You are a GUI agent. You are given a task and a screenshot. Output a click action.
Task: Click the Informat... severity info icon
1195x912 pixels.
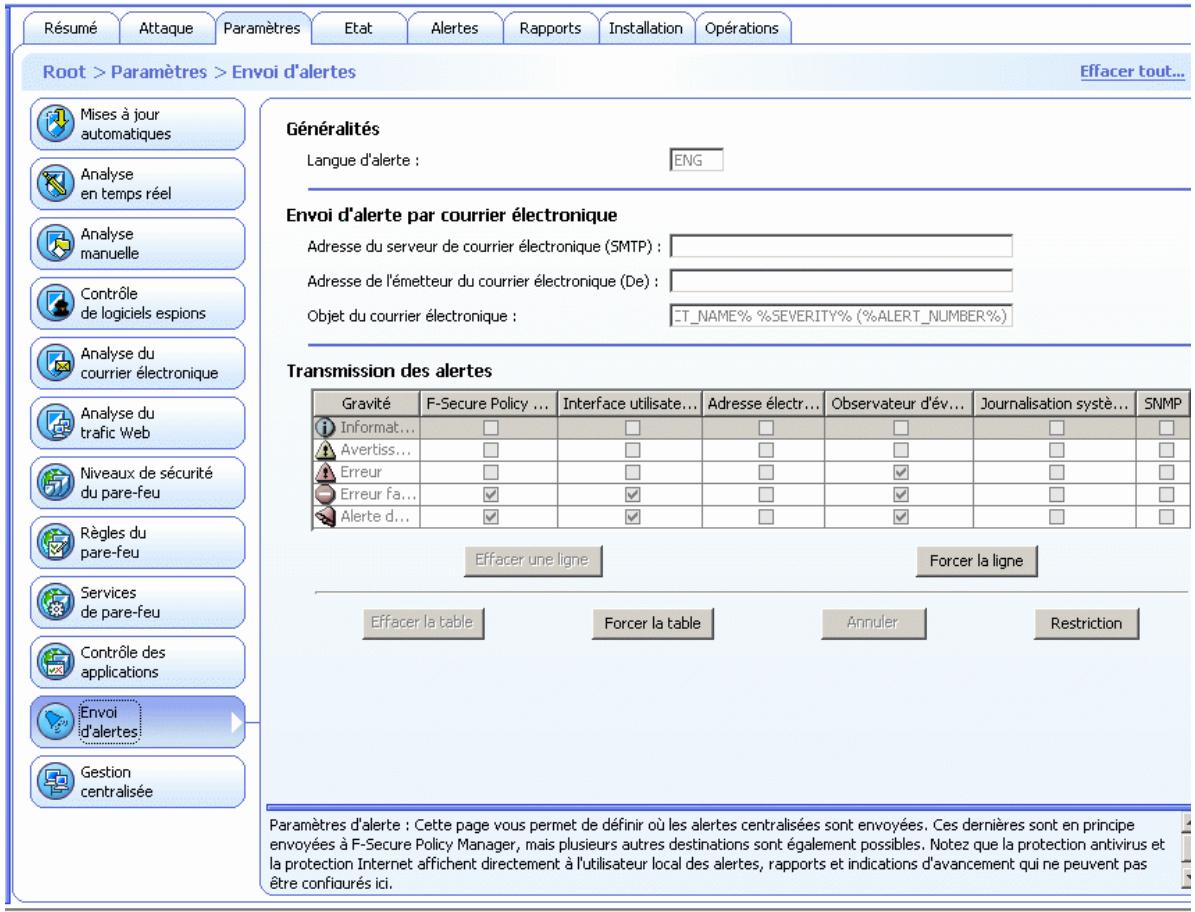click(x=325, y=428)
